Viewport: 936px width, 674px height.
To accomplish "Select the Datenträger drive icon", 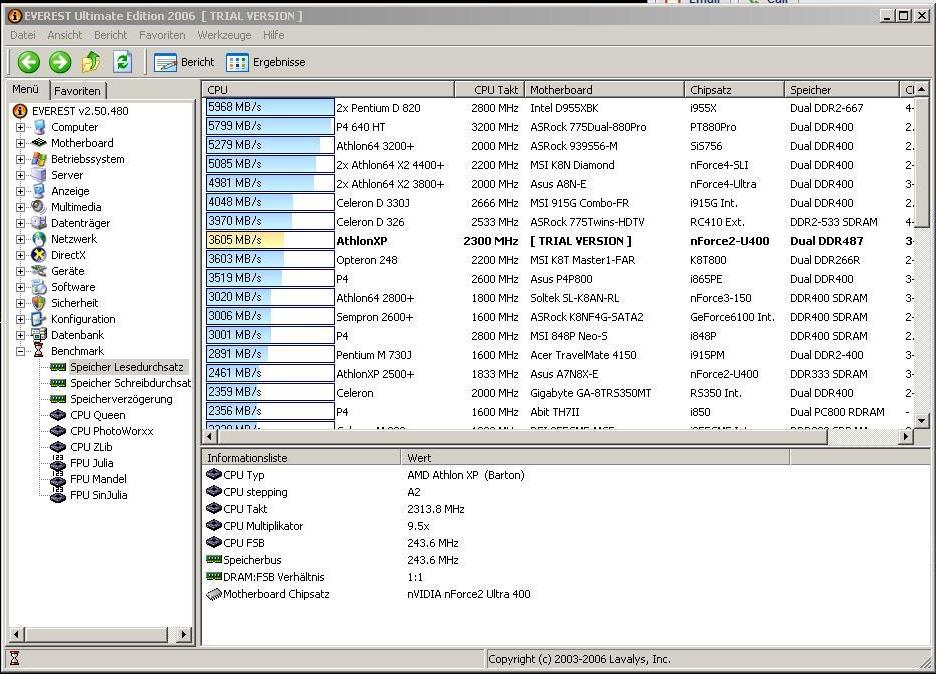I will point(39,223).
